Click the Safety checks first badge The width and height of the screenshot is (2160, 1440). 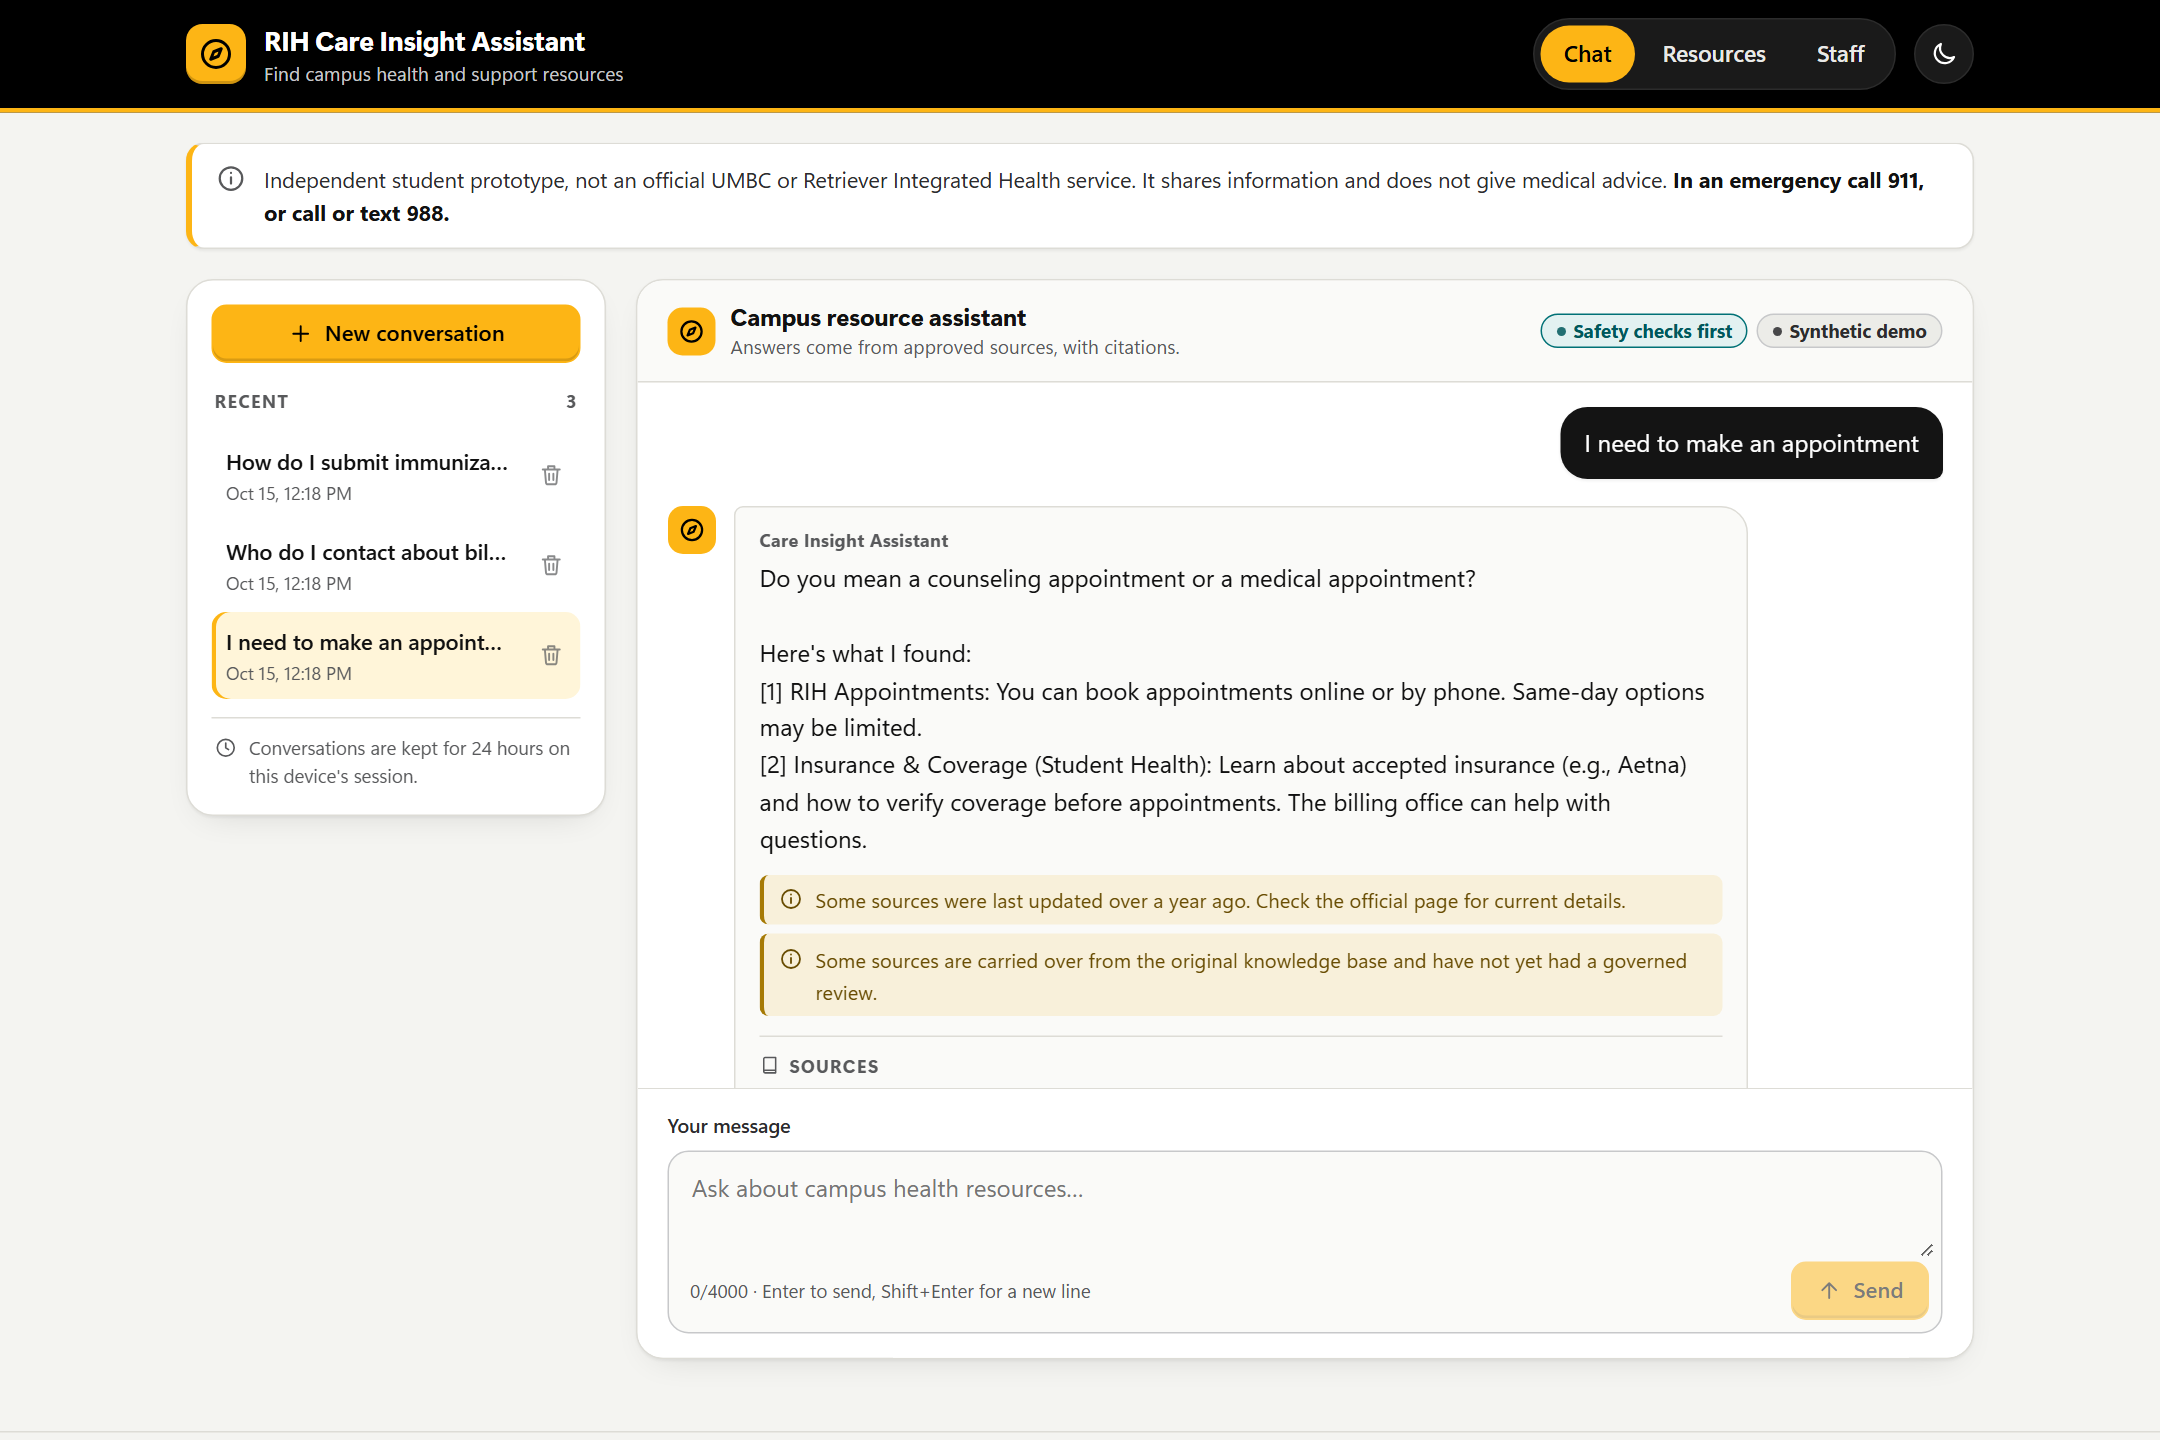(1644, 331)
